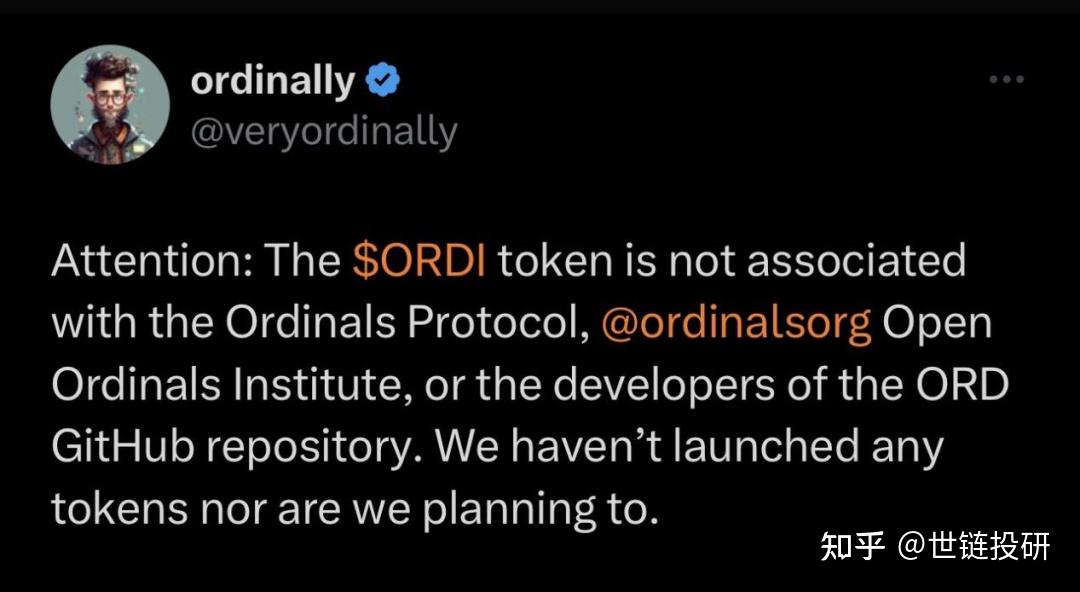Screen dimensions: 1080x592
Task: Click the phrase token is not associated
Action: coord(731,261)
